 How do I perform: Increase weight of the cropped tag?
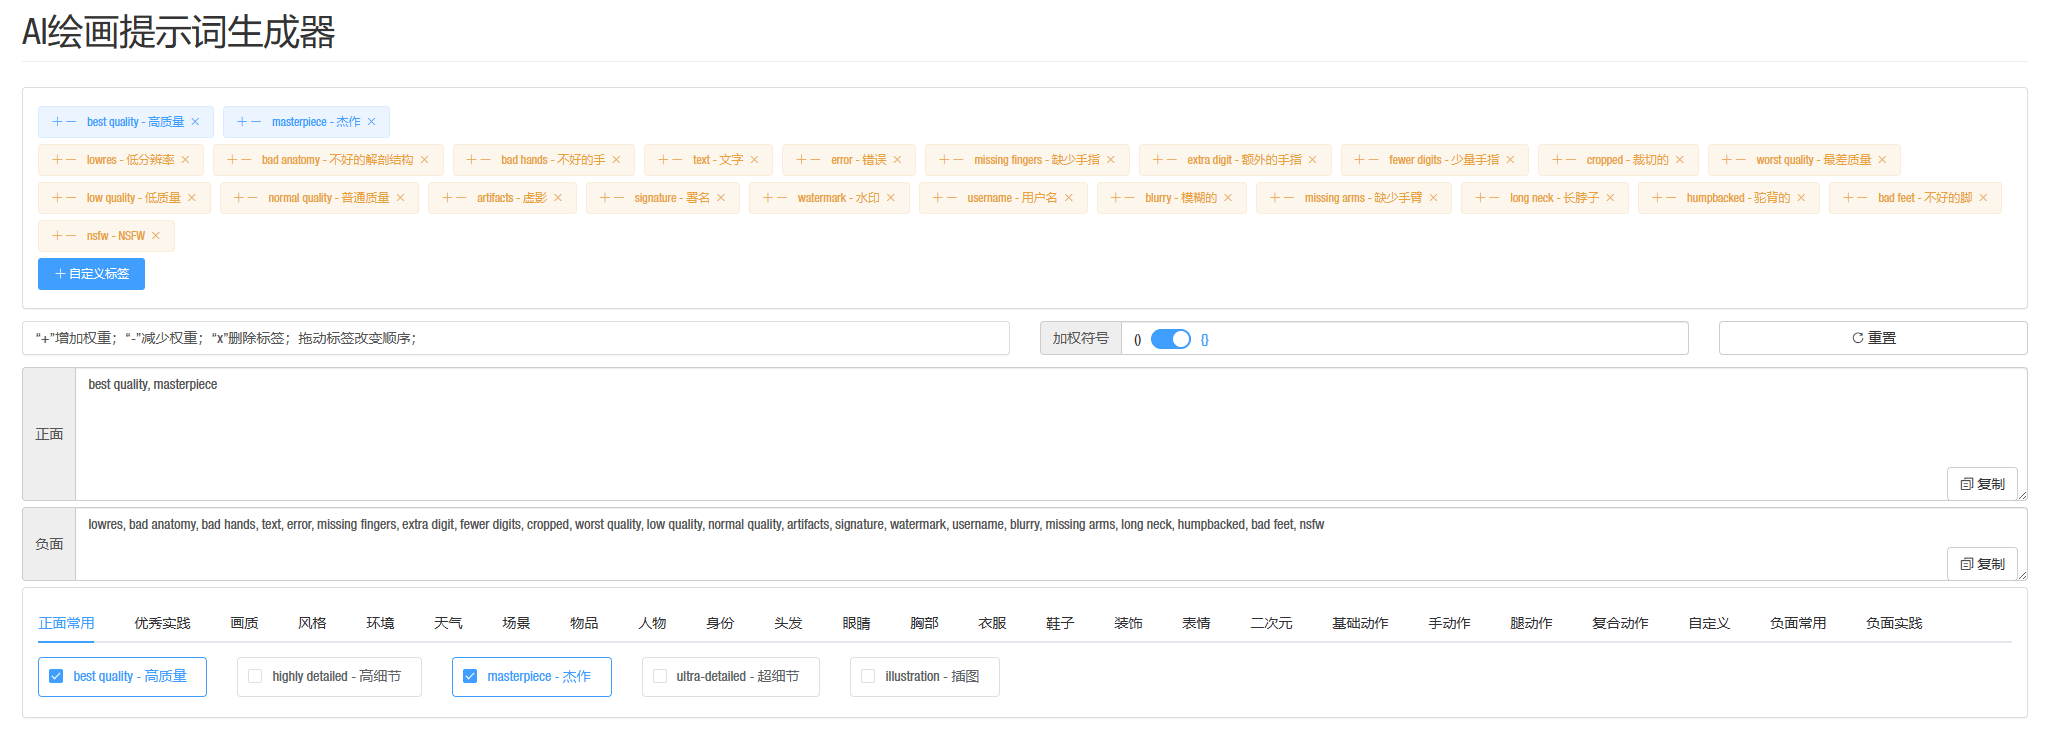click(1557, 160)
